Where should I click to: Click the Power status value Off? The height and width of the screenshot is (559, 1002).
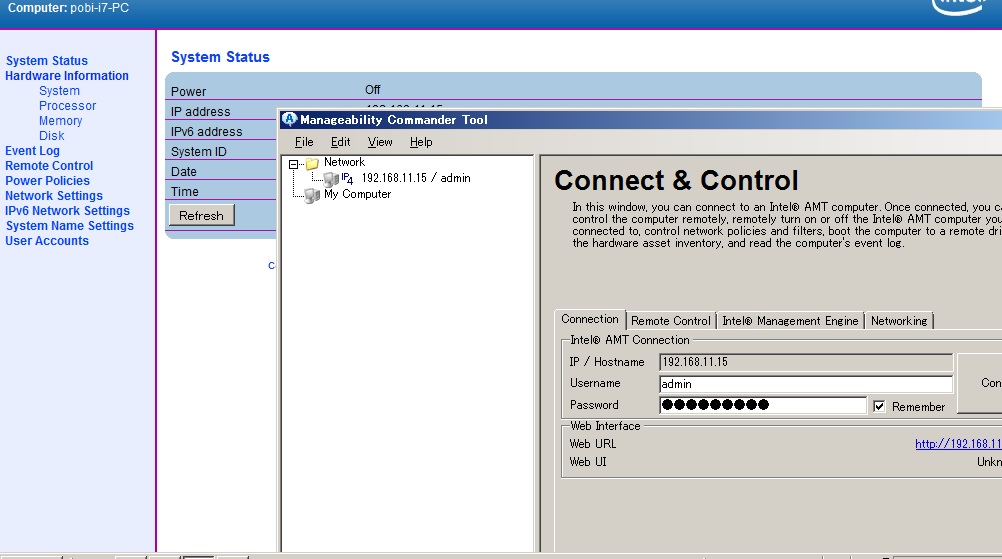click(x=373, y=89)
